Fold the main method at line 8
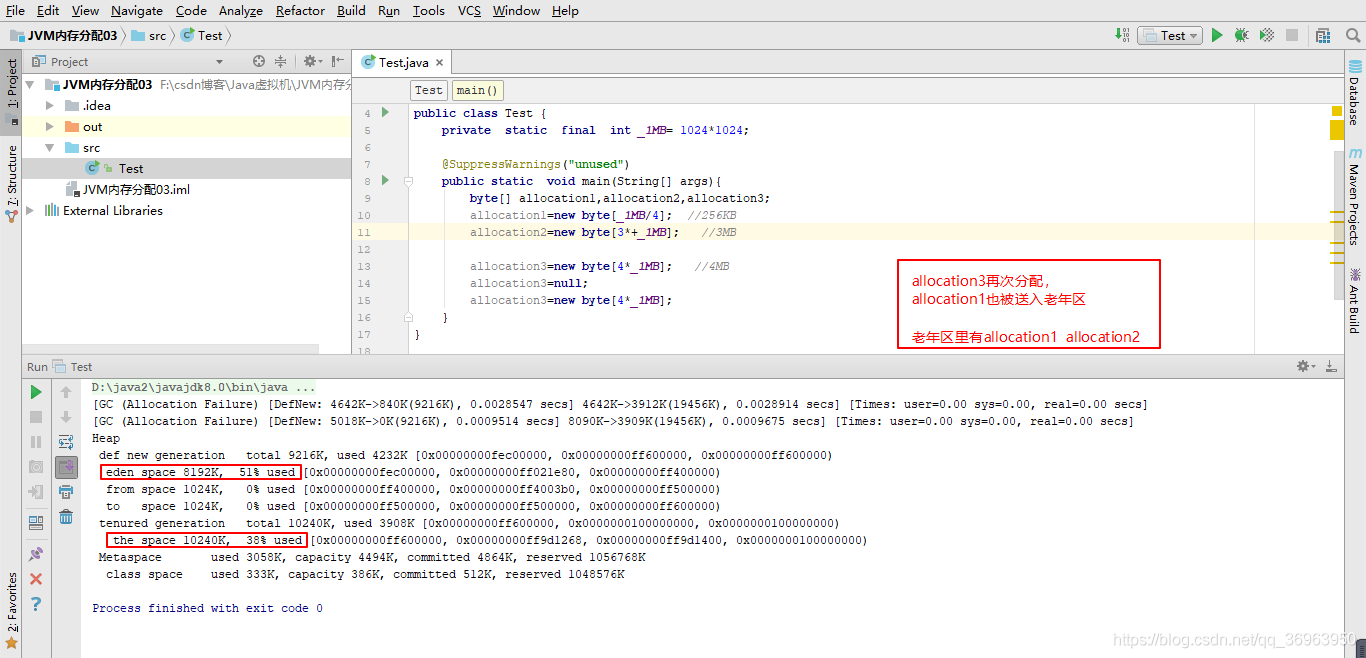 408,181
